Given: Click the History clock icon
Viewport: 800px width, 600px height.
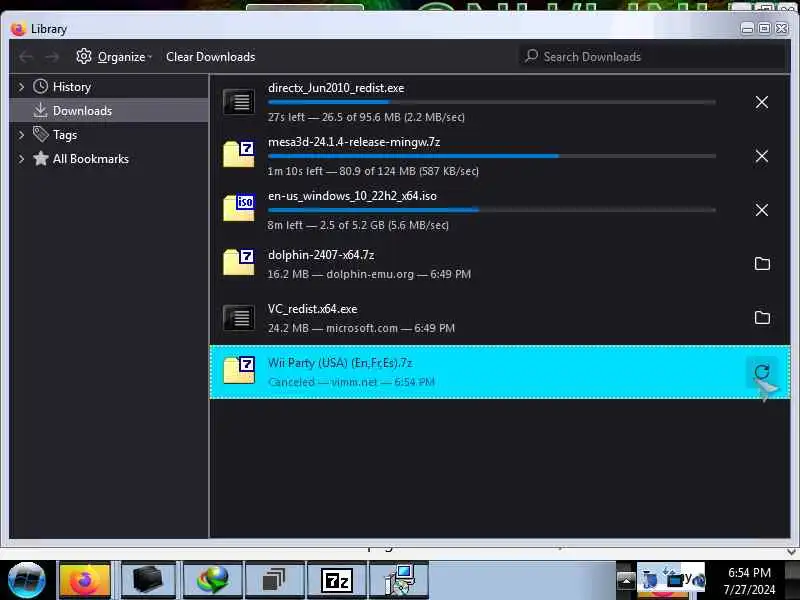Looking at the screenshot, I should [40, 87].
